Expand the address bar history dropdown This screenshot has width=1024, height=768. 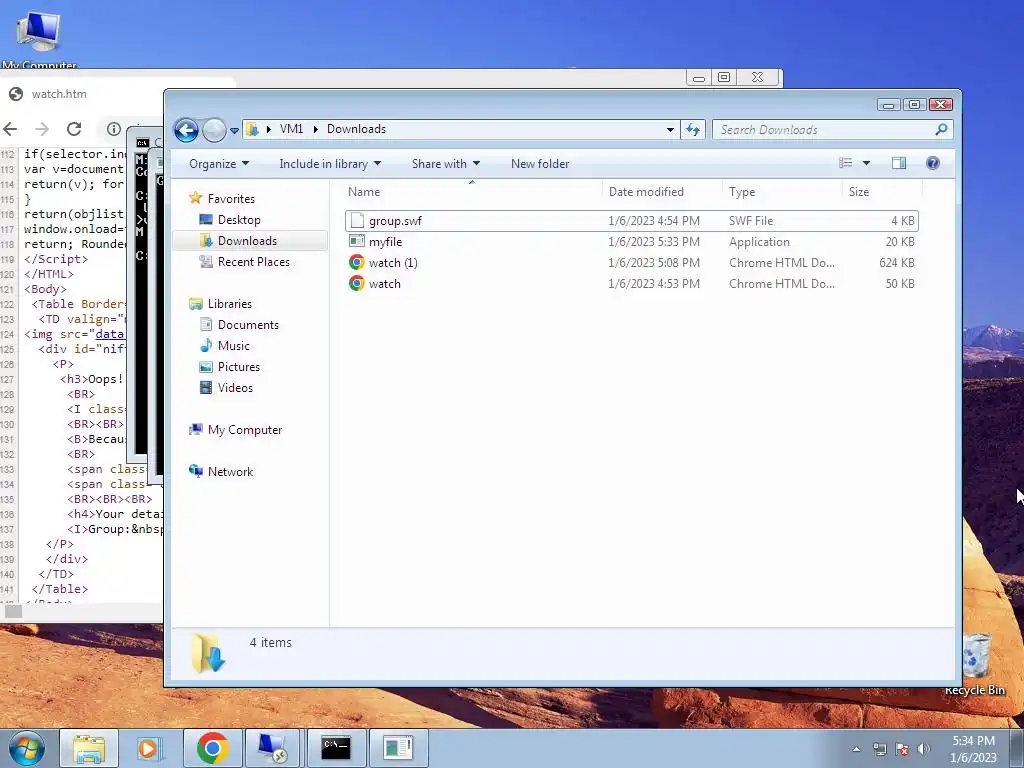(670, 129)
